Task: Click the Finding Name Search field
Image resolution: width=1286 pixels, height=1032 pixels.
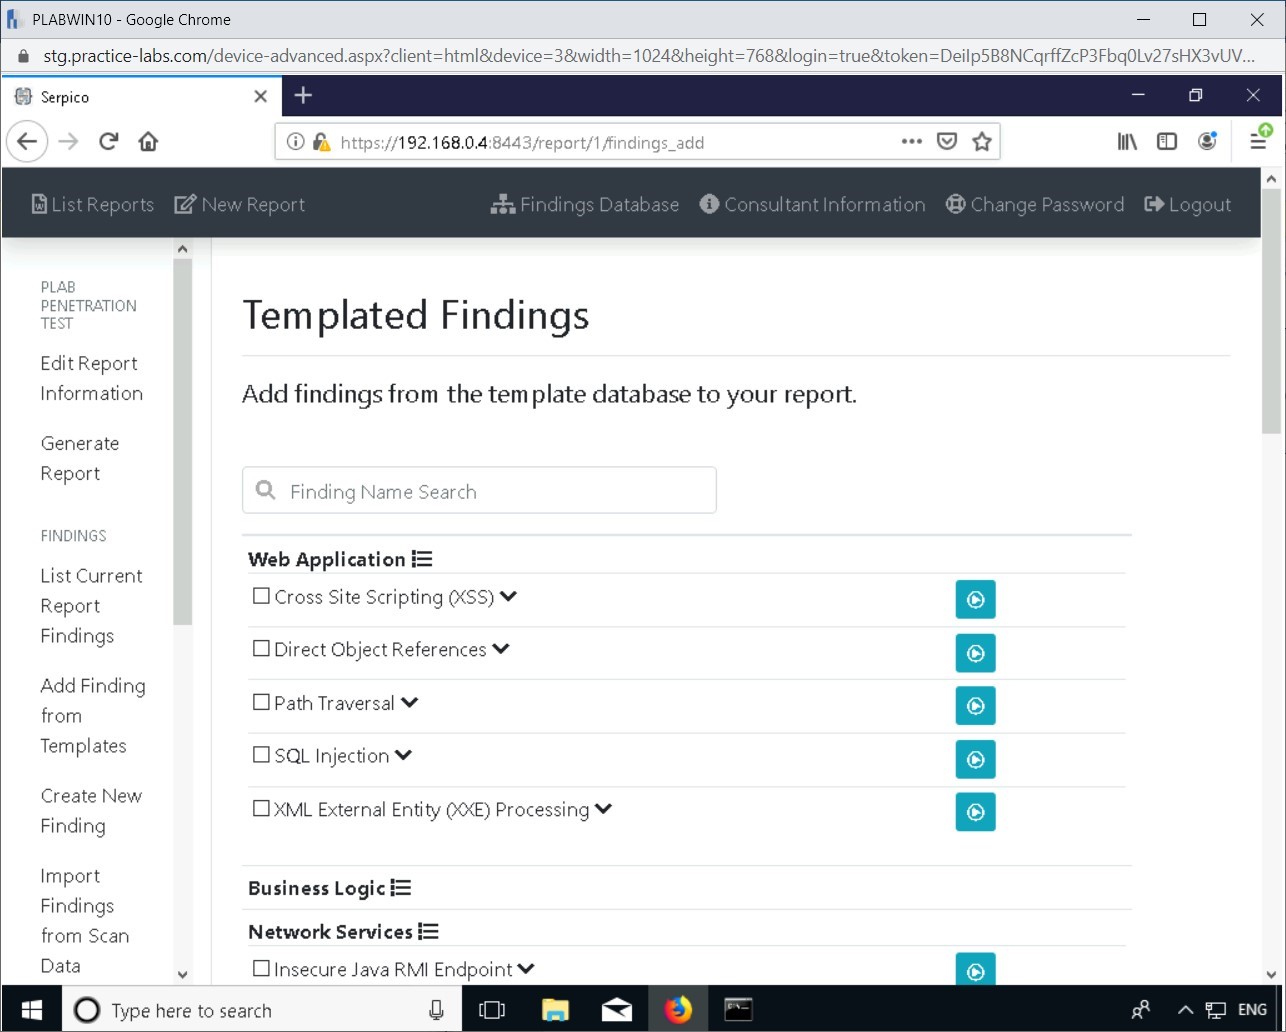Action: (x=479, y=491)
